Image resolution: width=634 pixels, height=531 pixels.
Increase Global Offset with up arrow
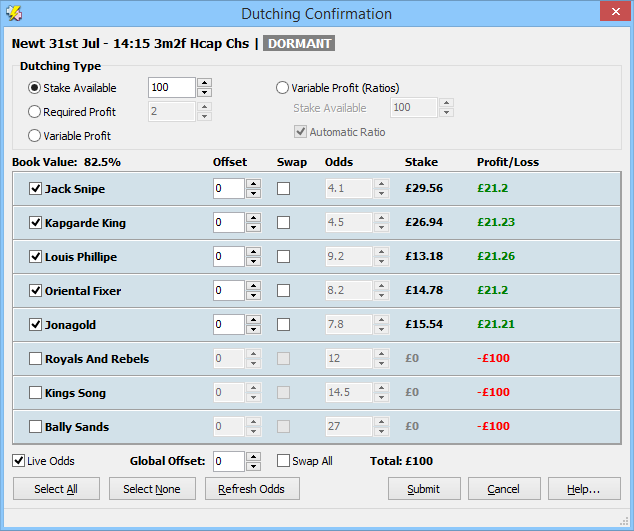point(253,456)
